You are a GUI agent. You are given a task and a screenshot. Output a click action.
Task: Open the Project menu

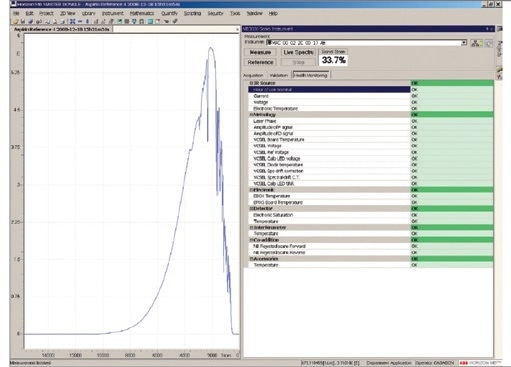click(46, 13)
